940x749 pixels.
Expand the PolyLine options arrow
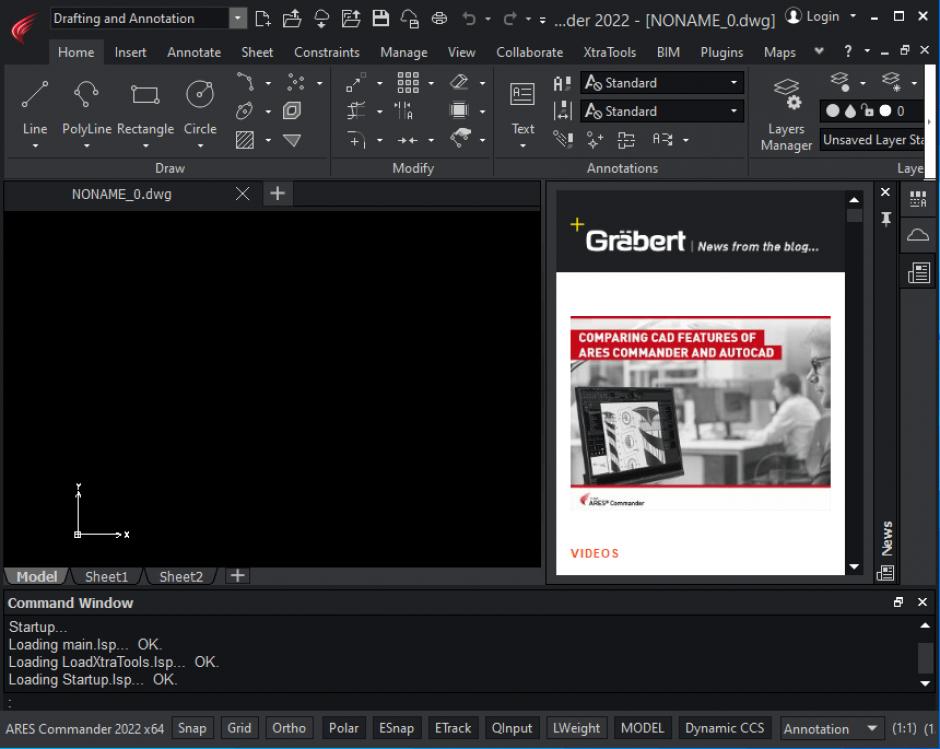86,146
